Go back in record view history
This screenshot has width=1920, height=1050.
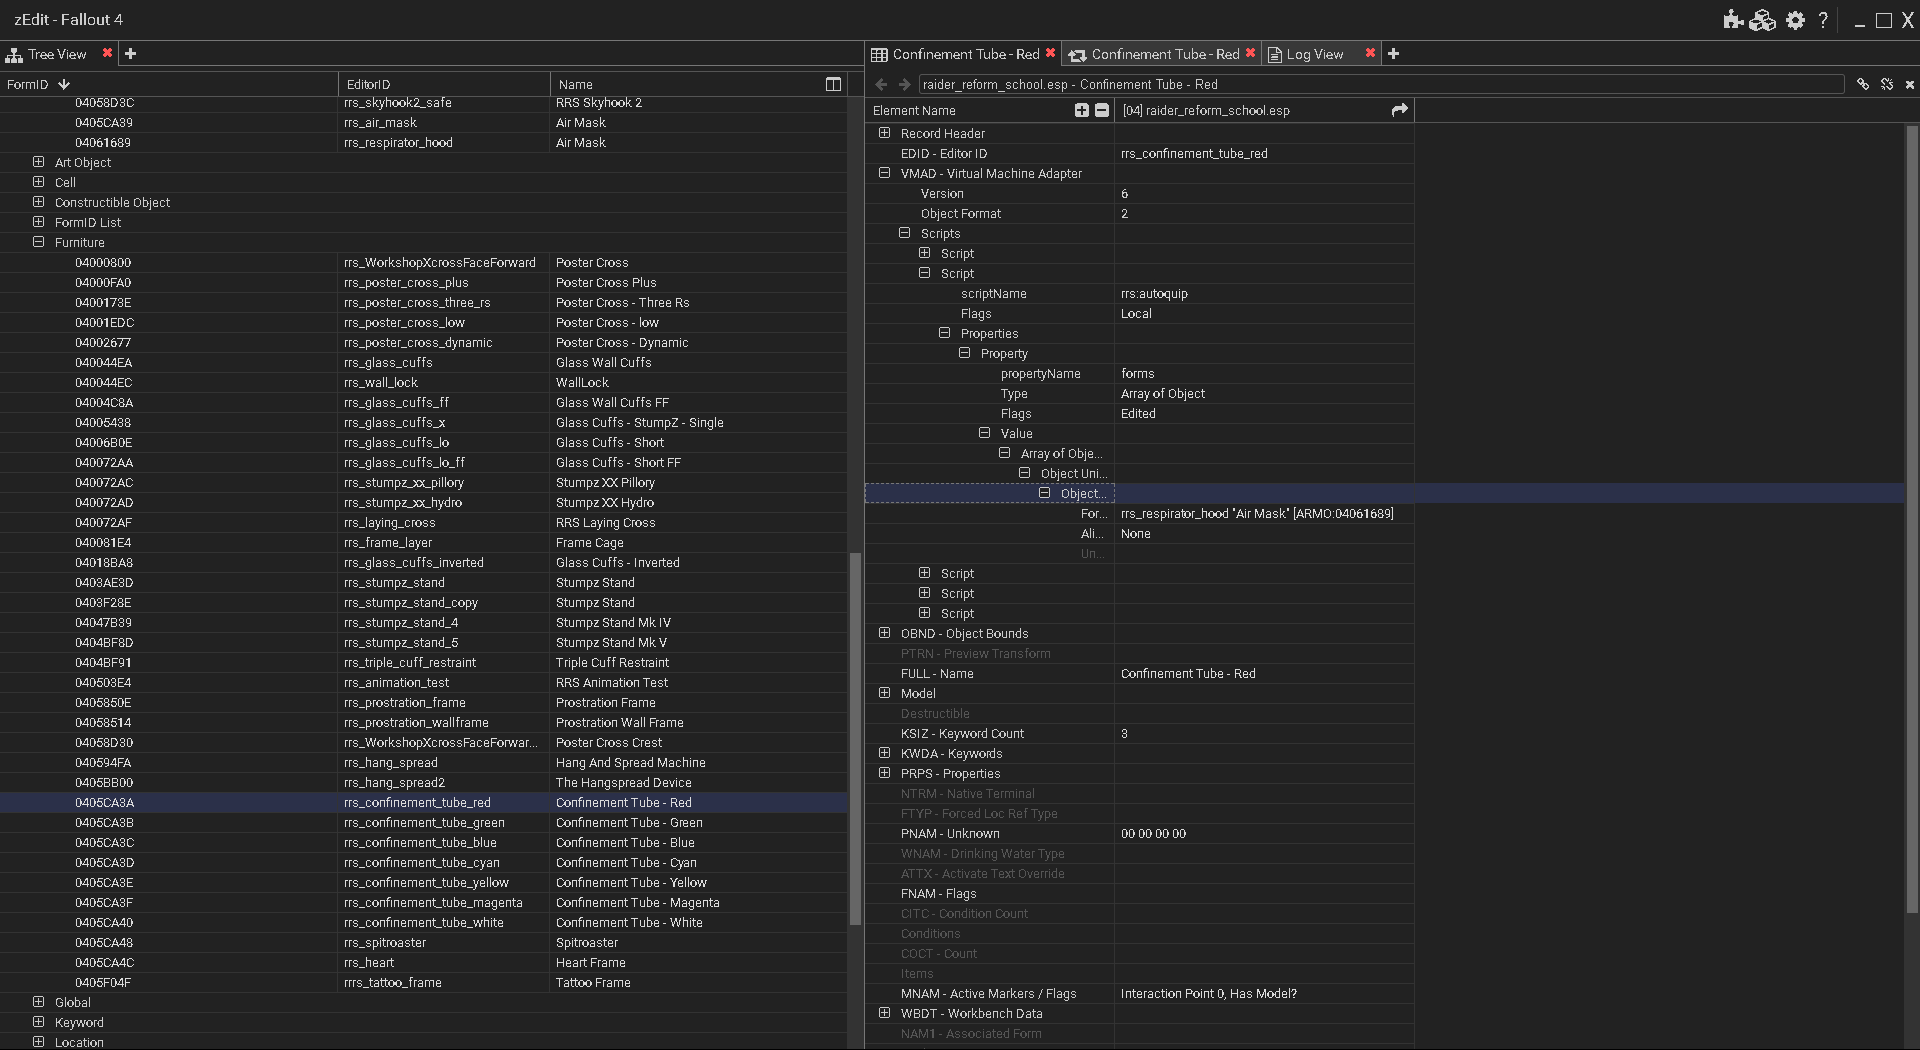pos(881,85)
